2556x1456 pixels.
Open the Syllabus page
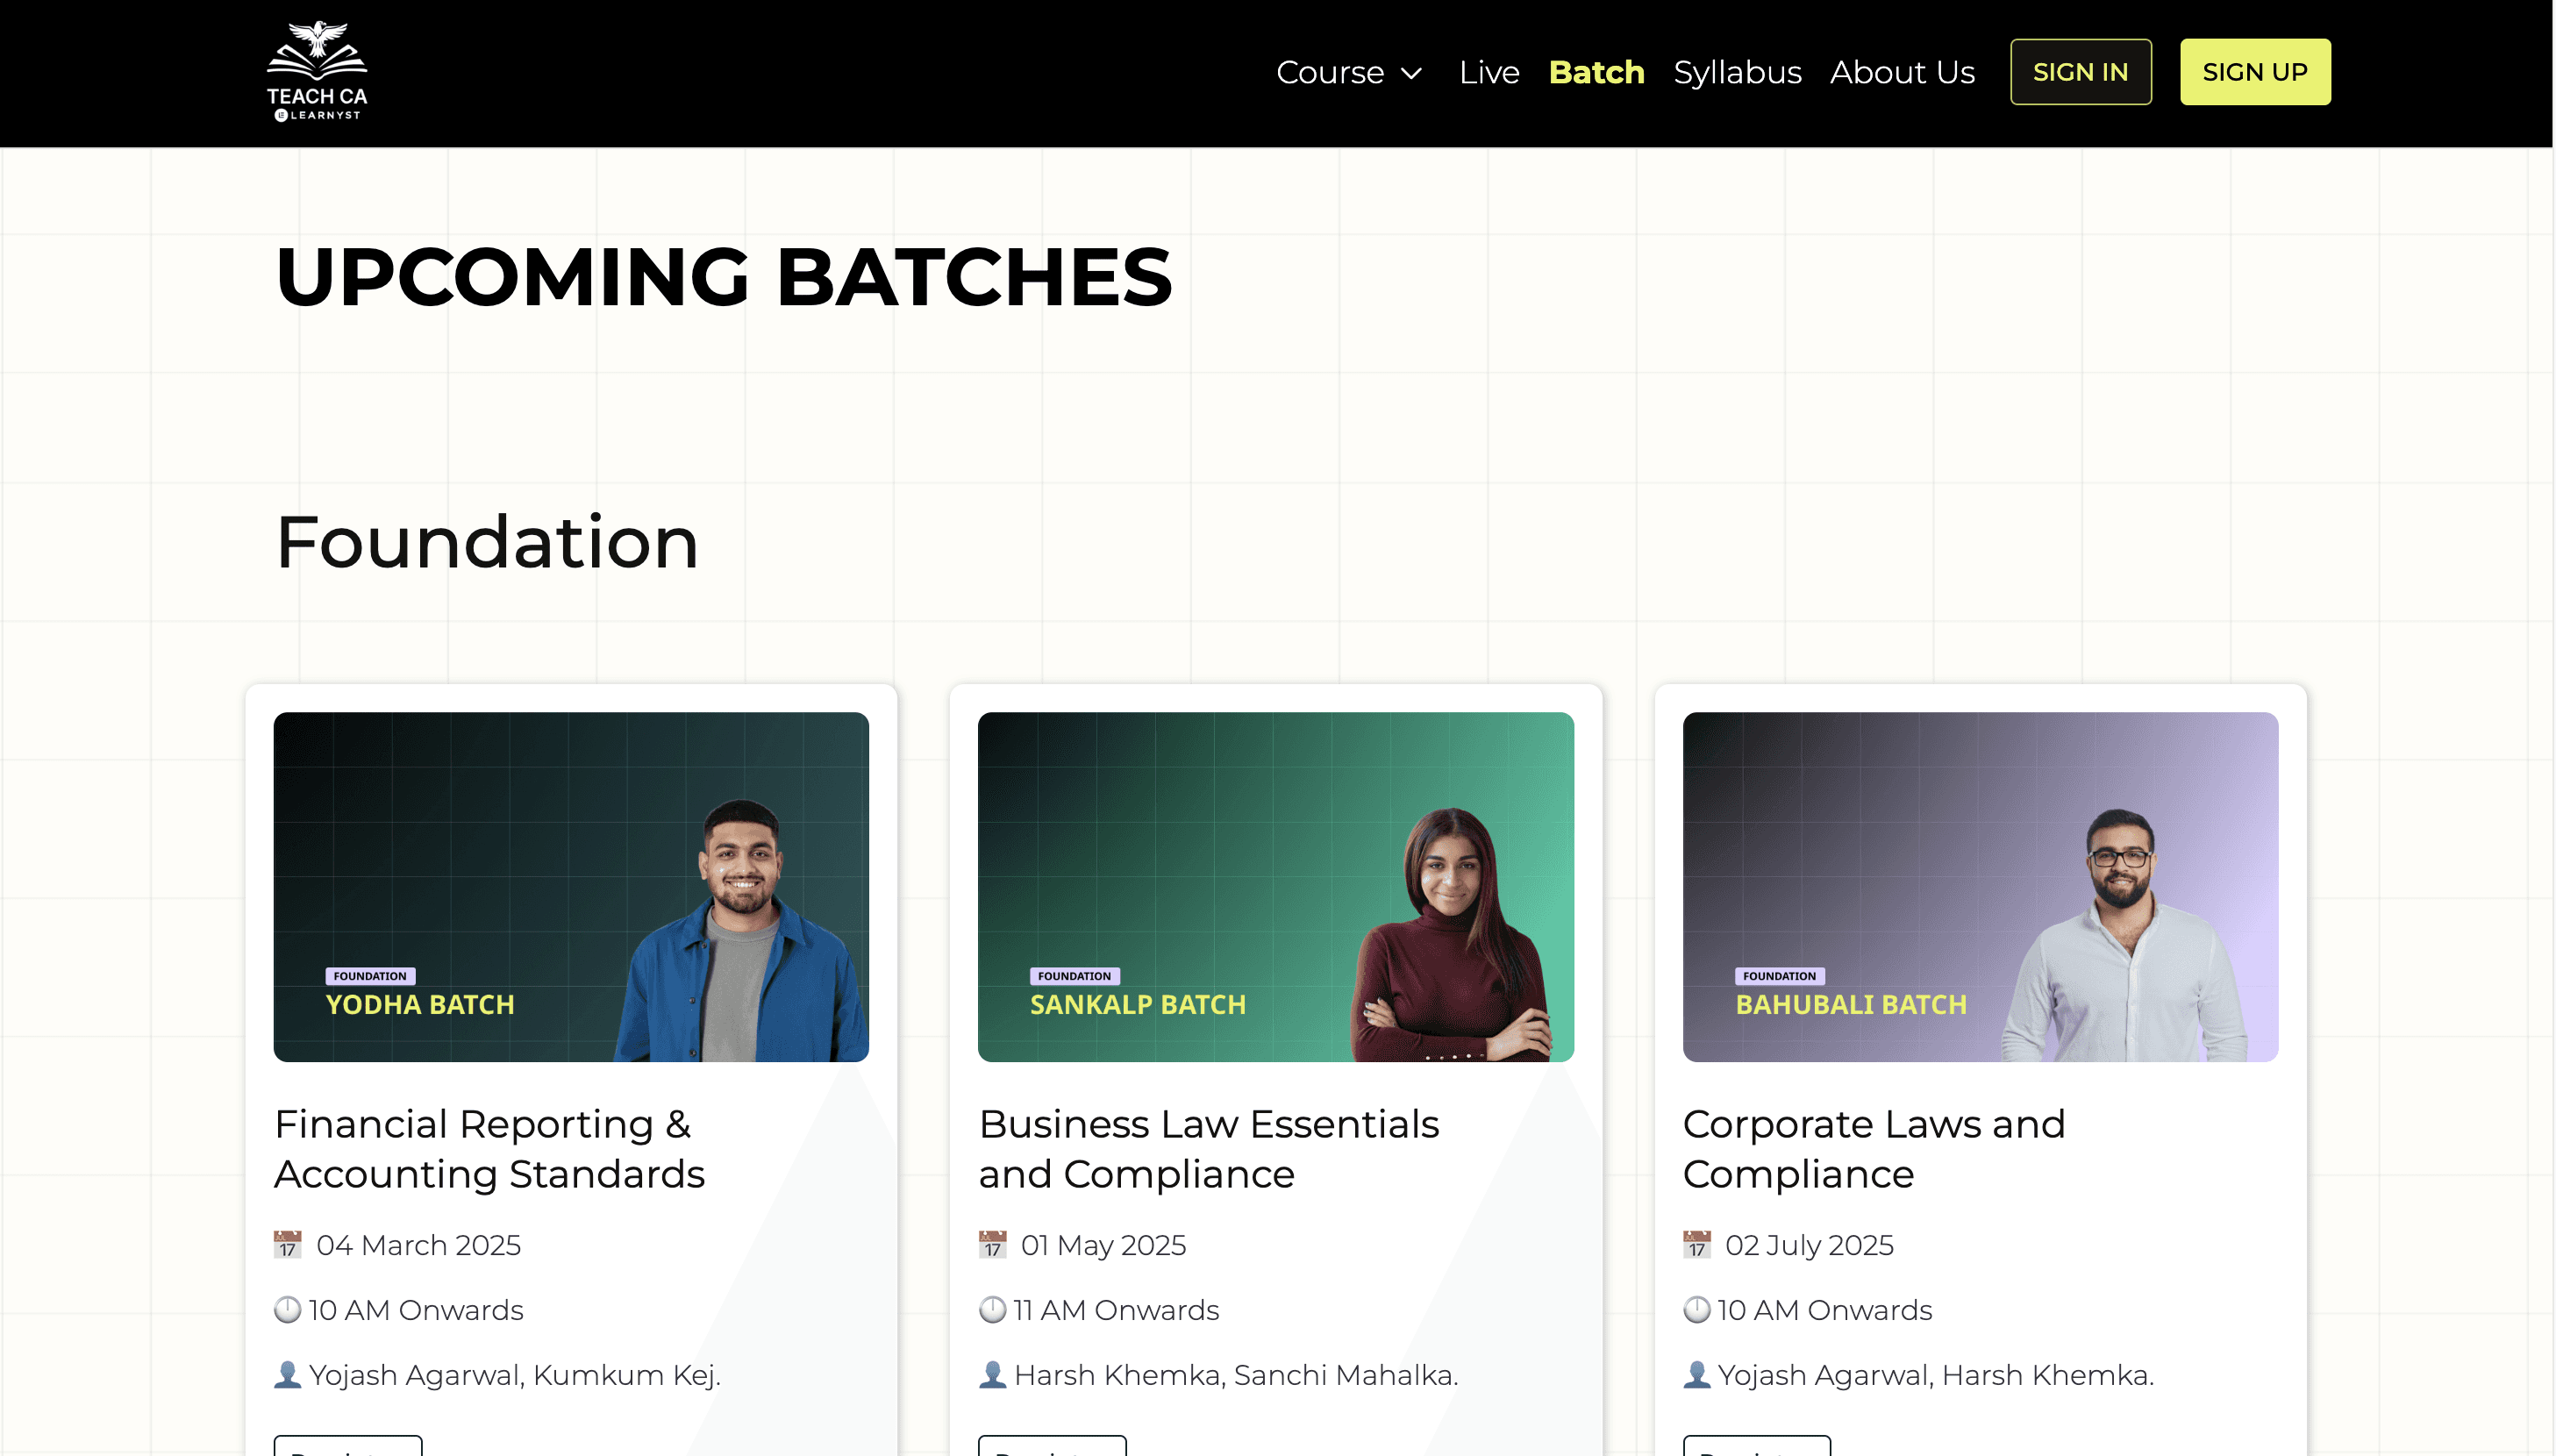click(1736, 72)
